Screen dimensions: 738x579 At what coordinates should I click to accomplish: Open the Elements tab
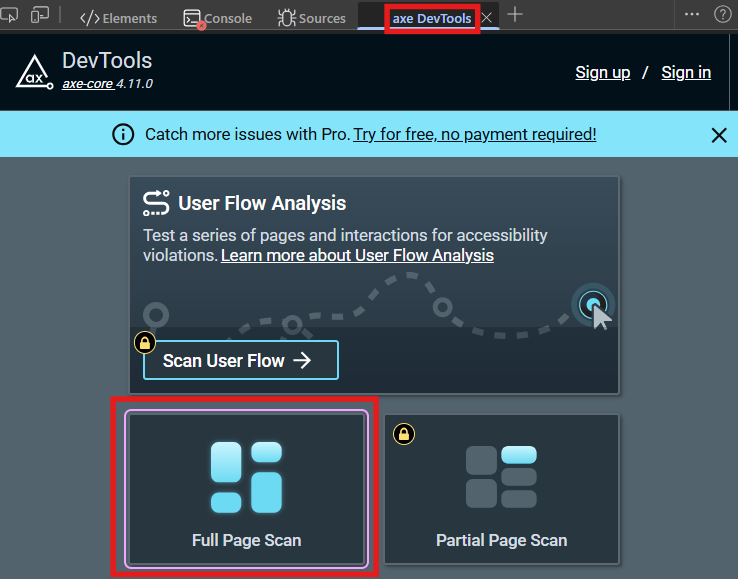click(119, 18)
